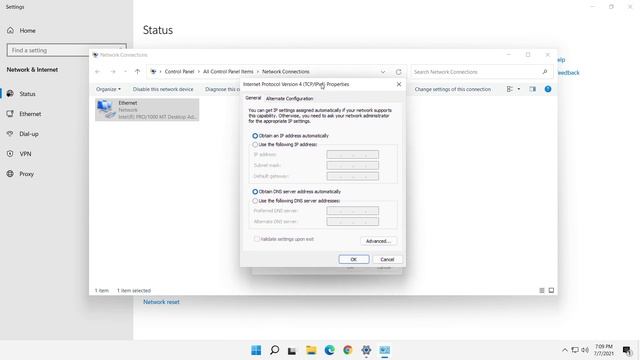This screenshot has width=640, height=360.
Task: Click the Find a setting search box
Action: pyautogui.click(x=67, y=50)
